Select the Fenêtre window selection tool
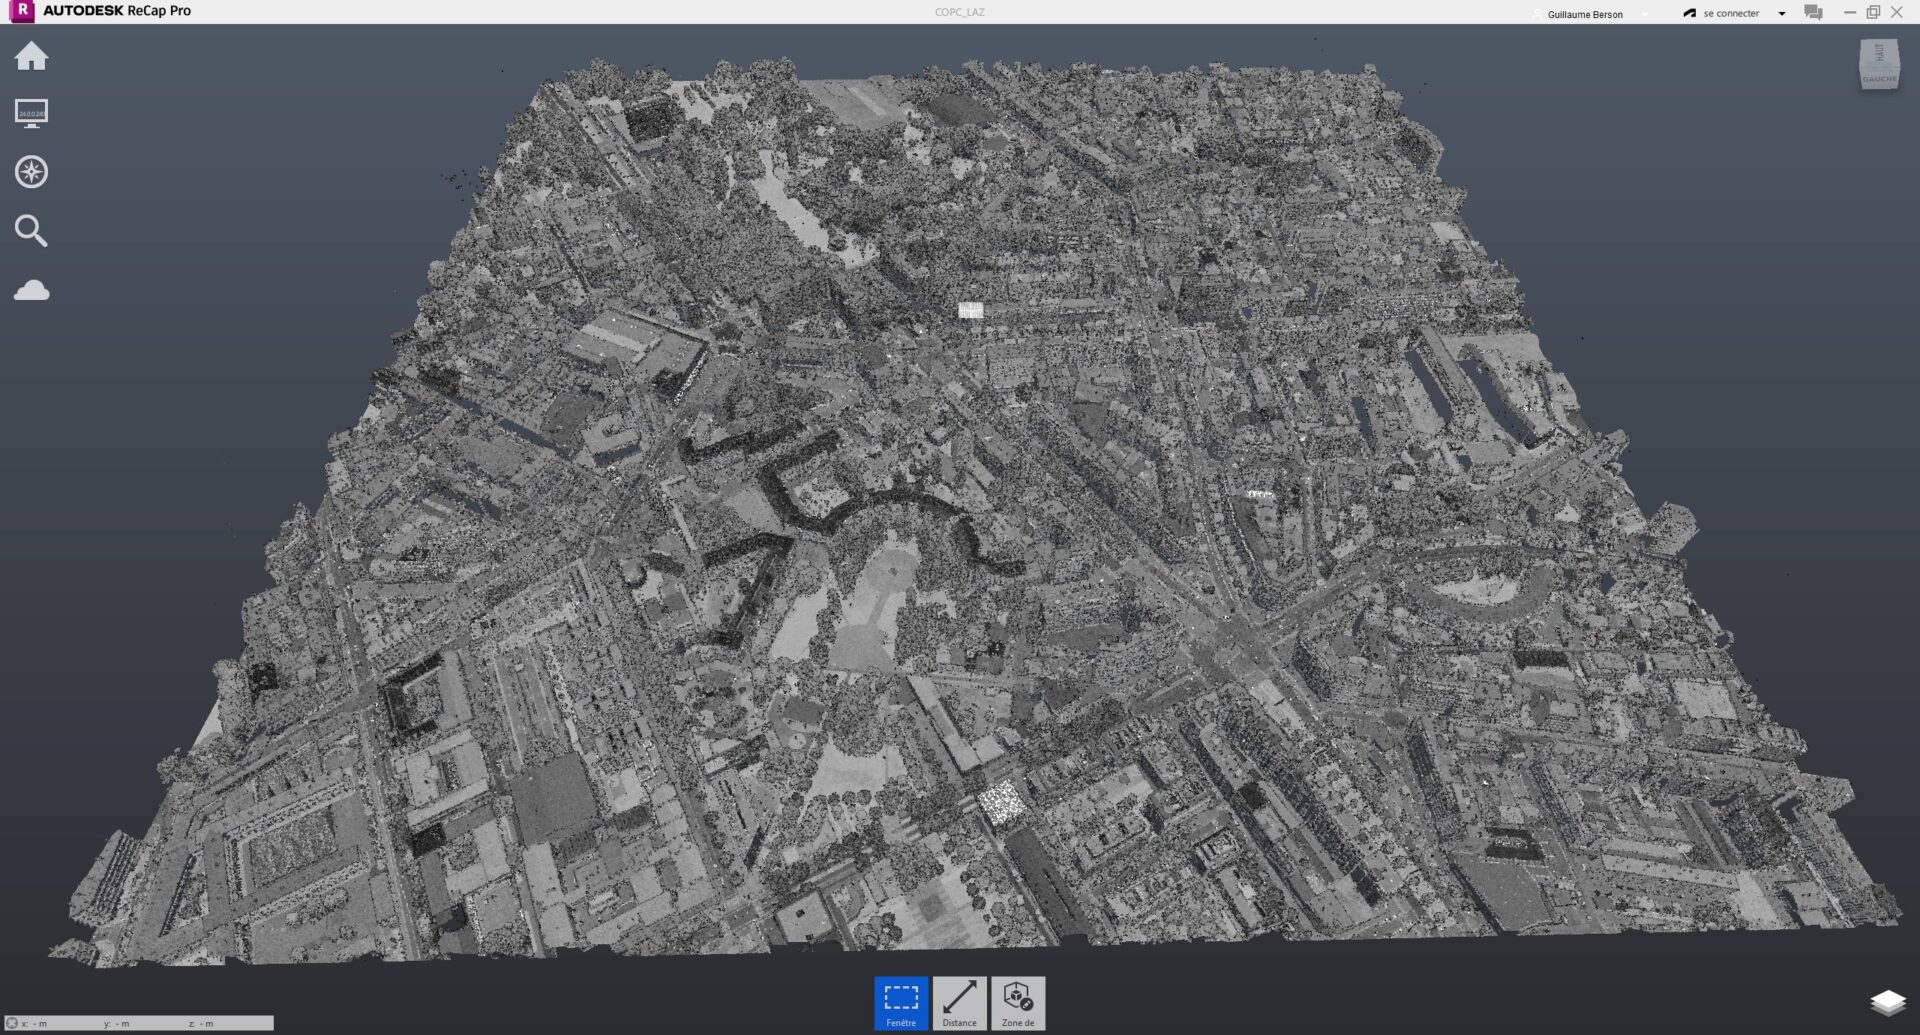Screen dimensions: 1920x1035 (x=901, y=1003)
